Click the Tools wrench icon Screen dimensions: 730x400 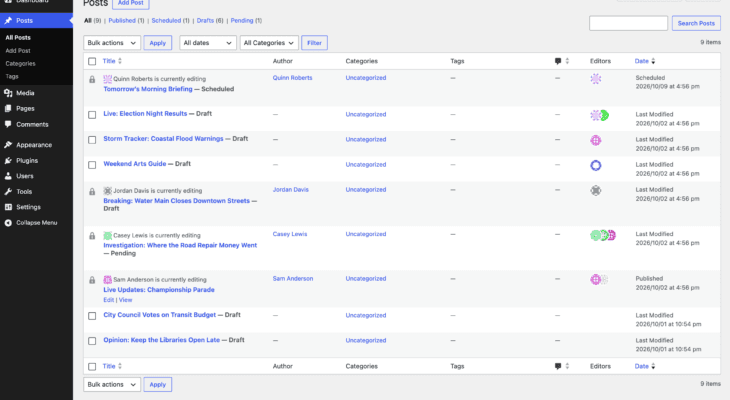coord(8,191)
